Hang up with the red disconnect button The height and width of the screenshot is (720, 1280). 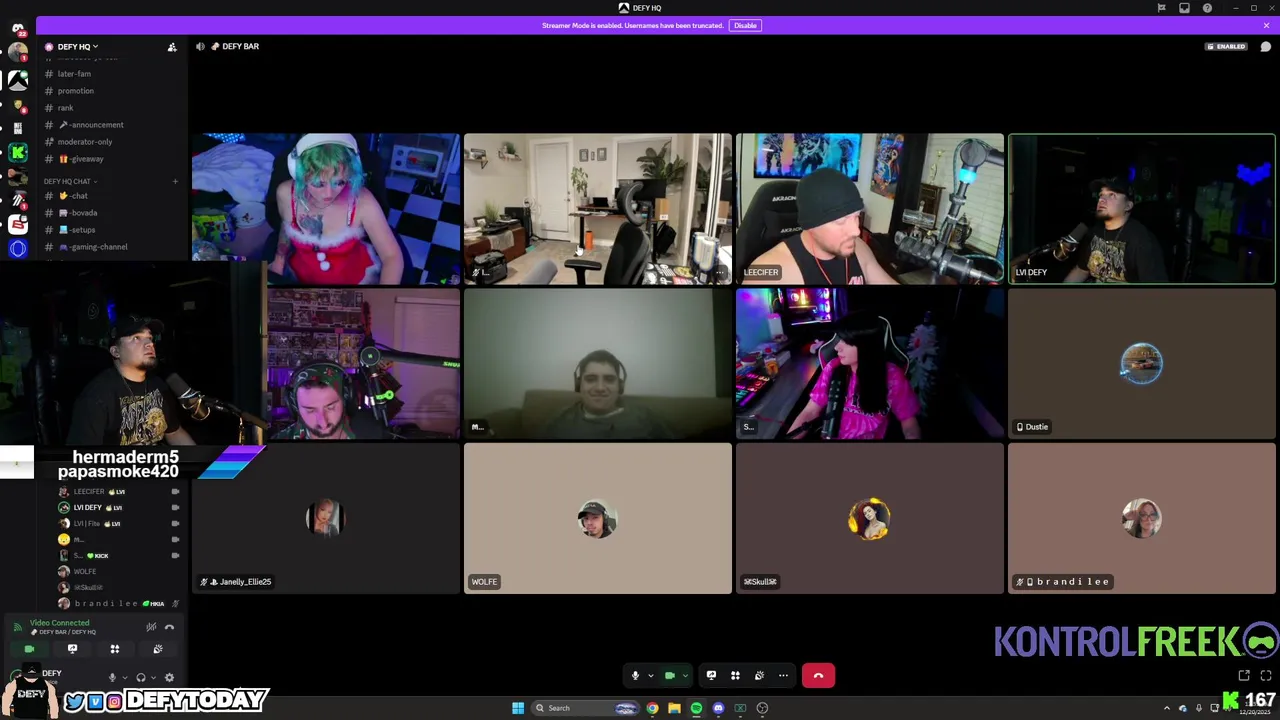click(818, 676)
